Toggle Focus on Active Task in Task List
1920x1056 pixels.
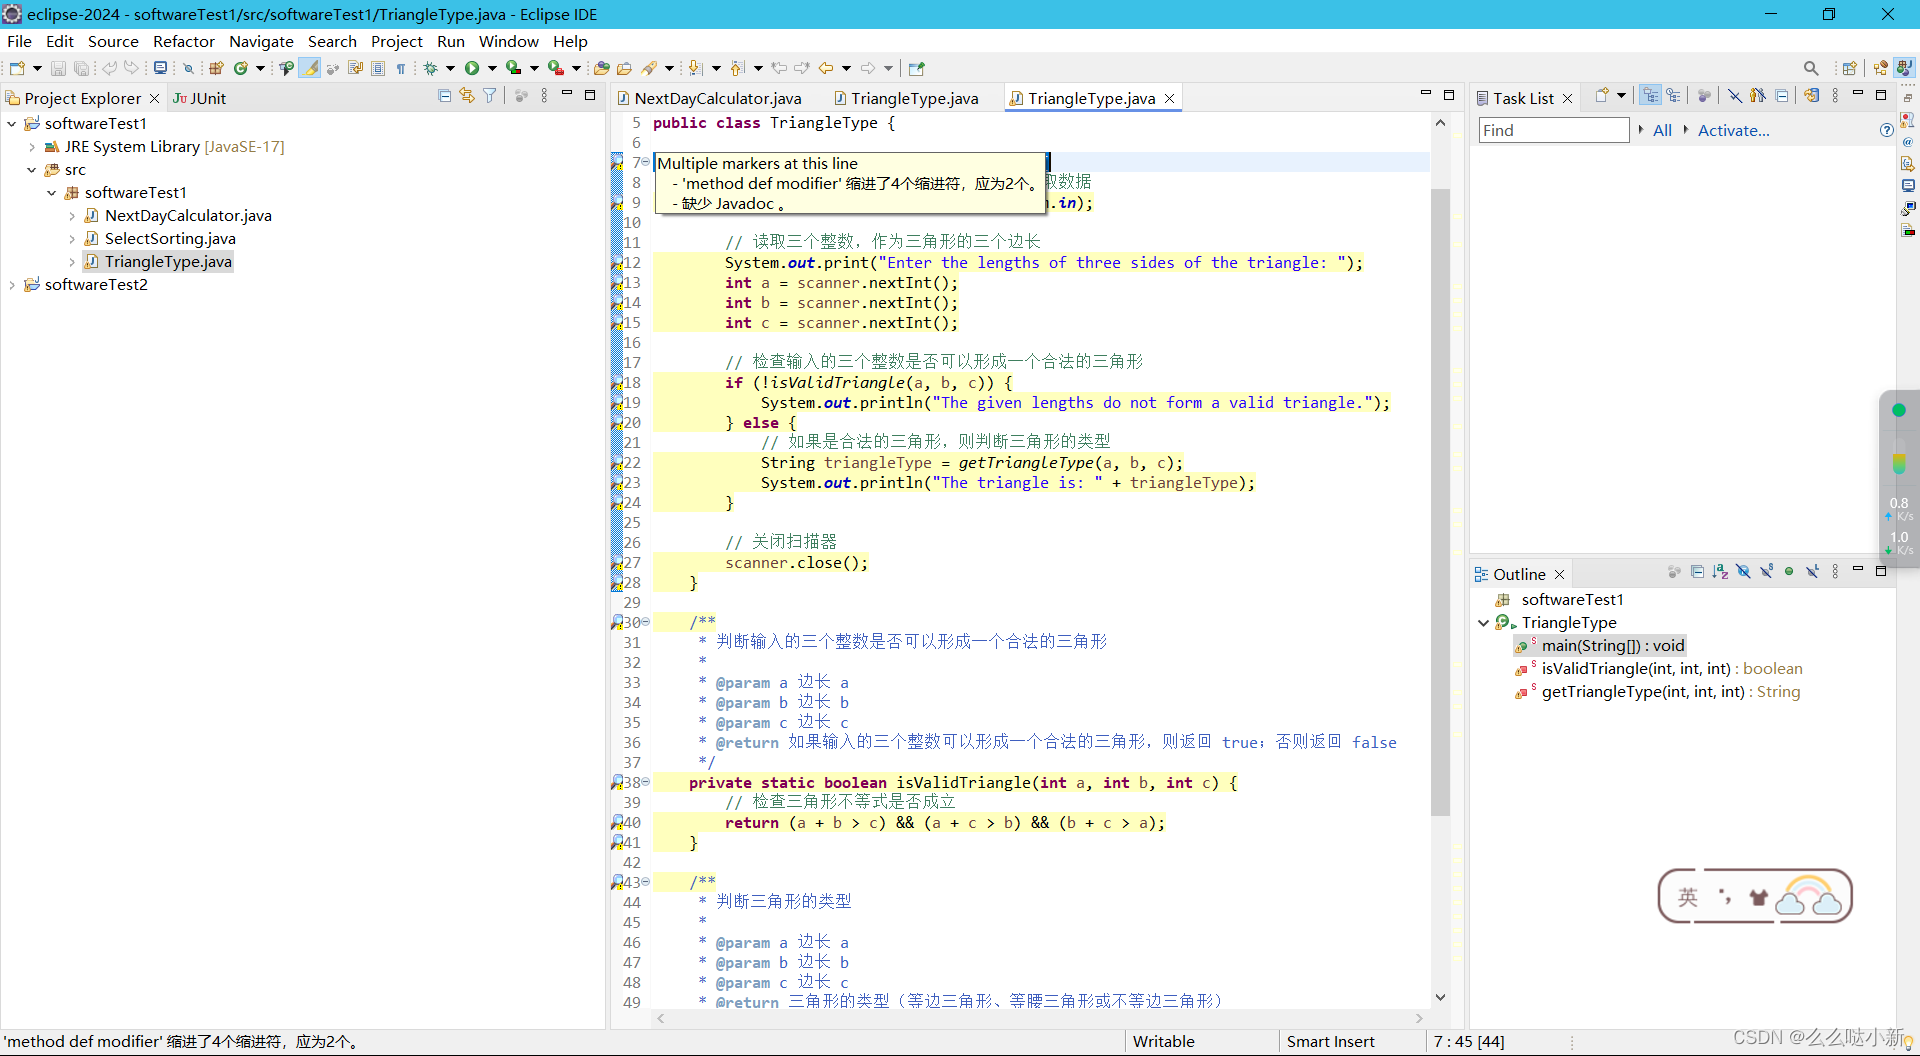pos(1705,96)
